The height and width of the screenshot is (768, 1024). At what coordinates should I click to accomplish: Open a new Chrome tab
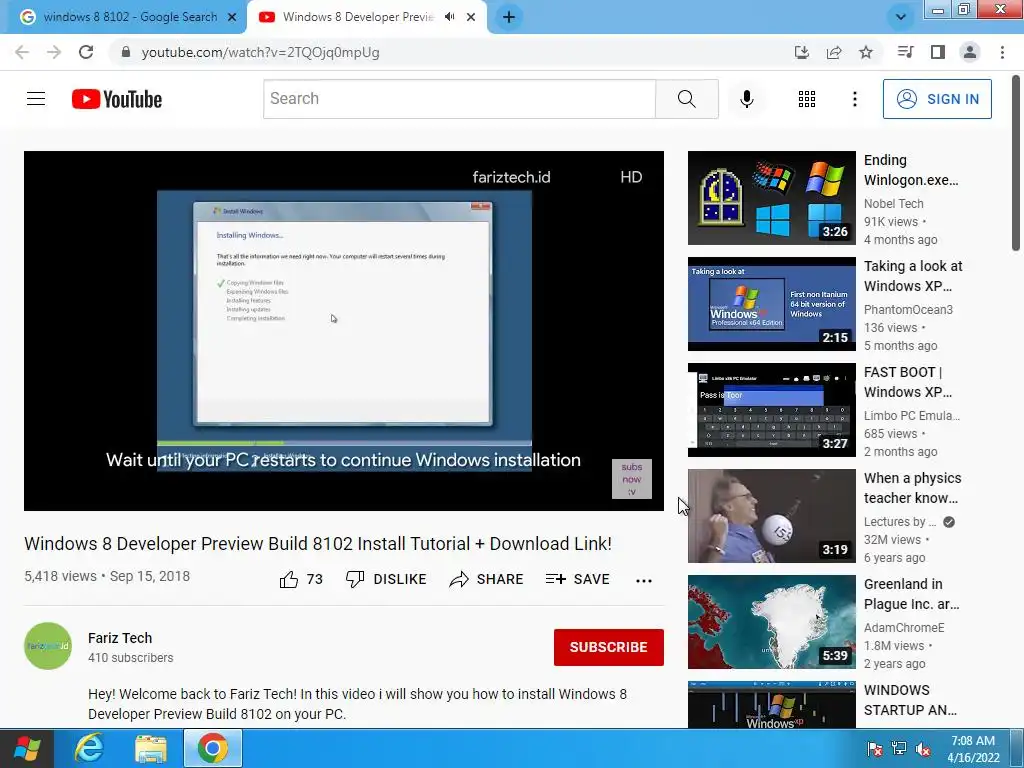(x=509, y=17)
